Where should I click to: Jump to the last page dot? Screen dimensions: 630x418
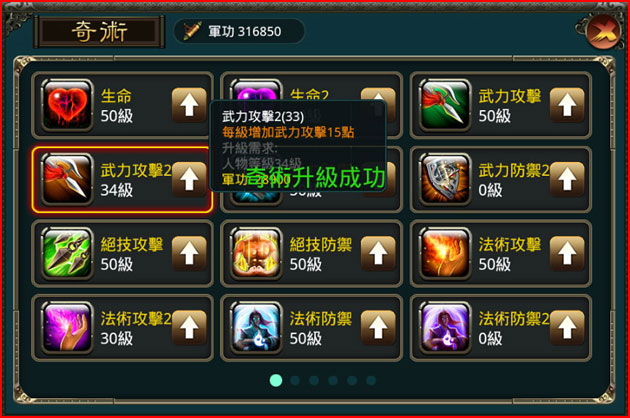[371, 380]
